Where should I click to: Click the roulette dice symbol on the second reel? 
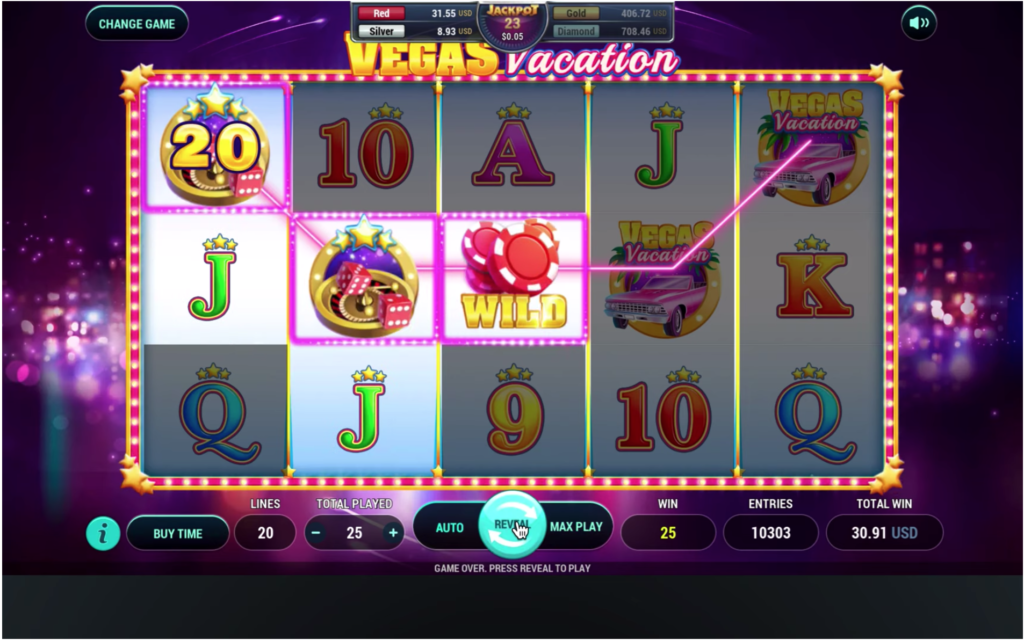364,276
